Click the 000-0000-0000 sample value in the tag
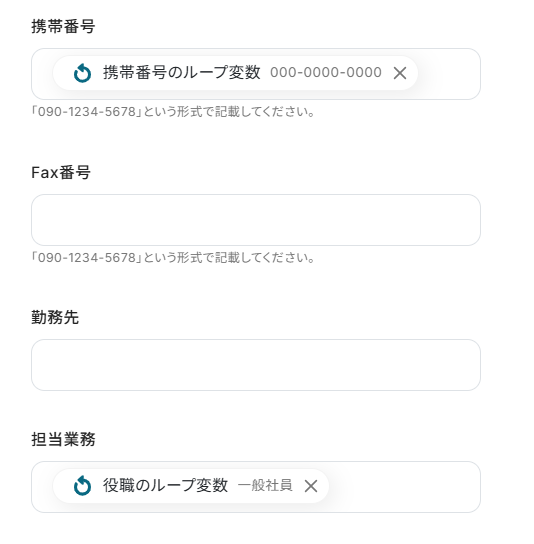Viewport: 534px width, 544px height. (x=326, y=73)
